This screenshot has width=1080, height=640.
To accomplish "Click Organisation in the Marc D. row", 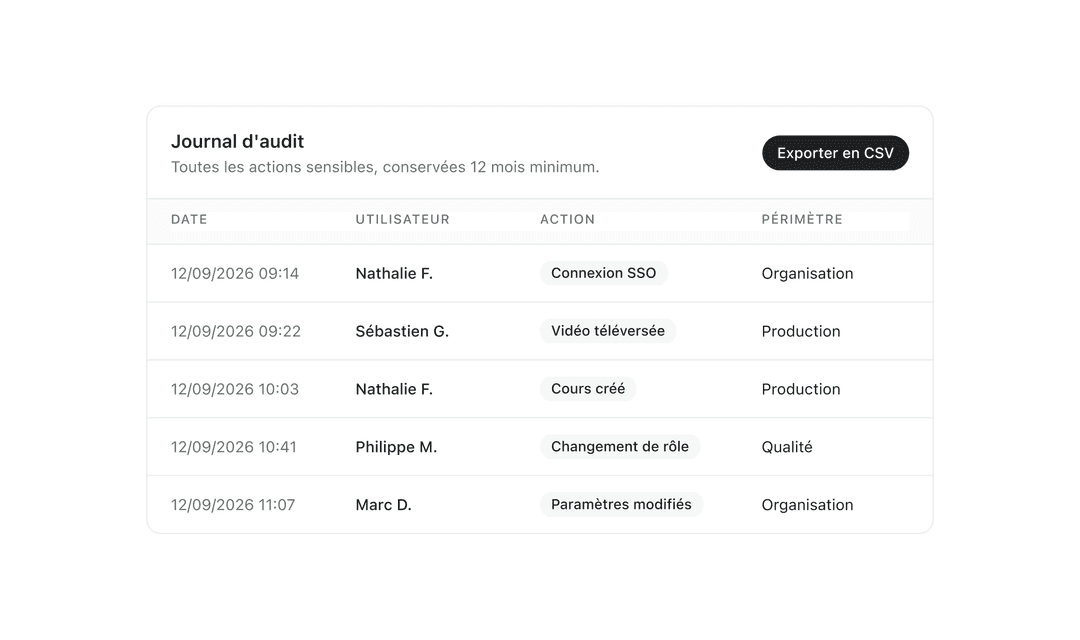I will 807,505.
